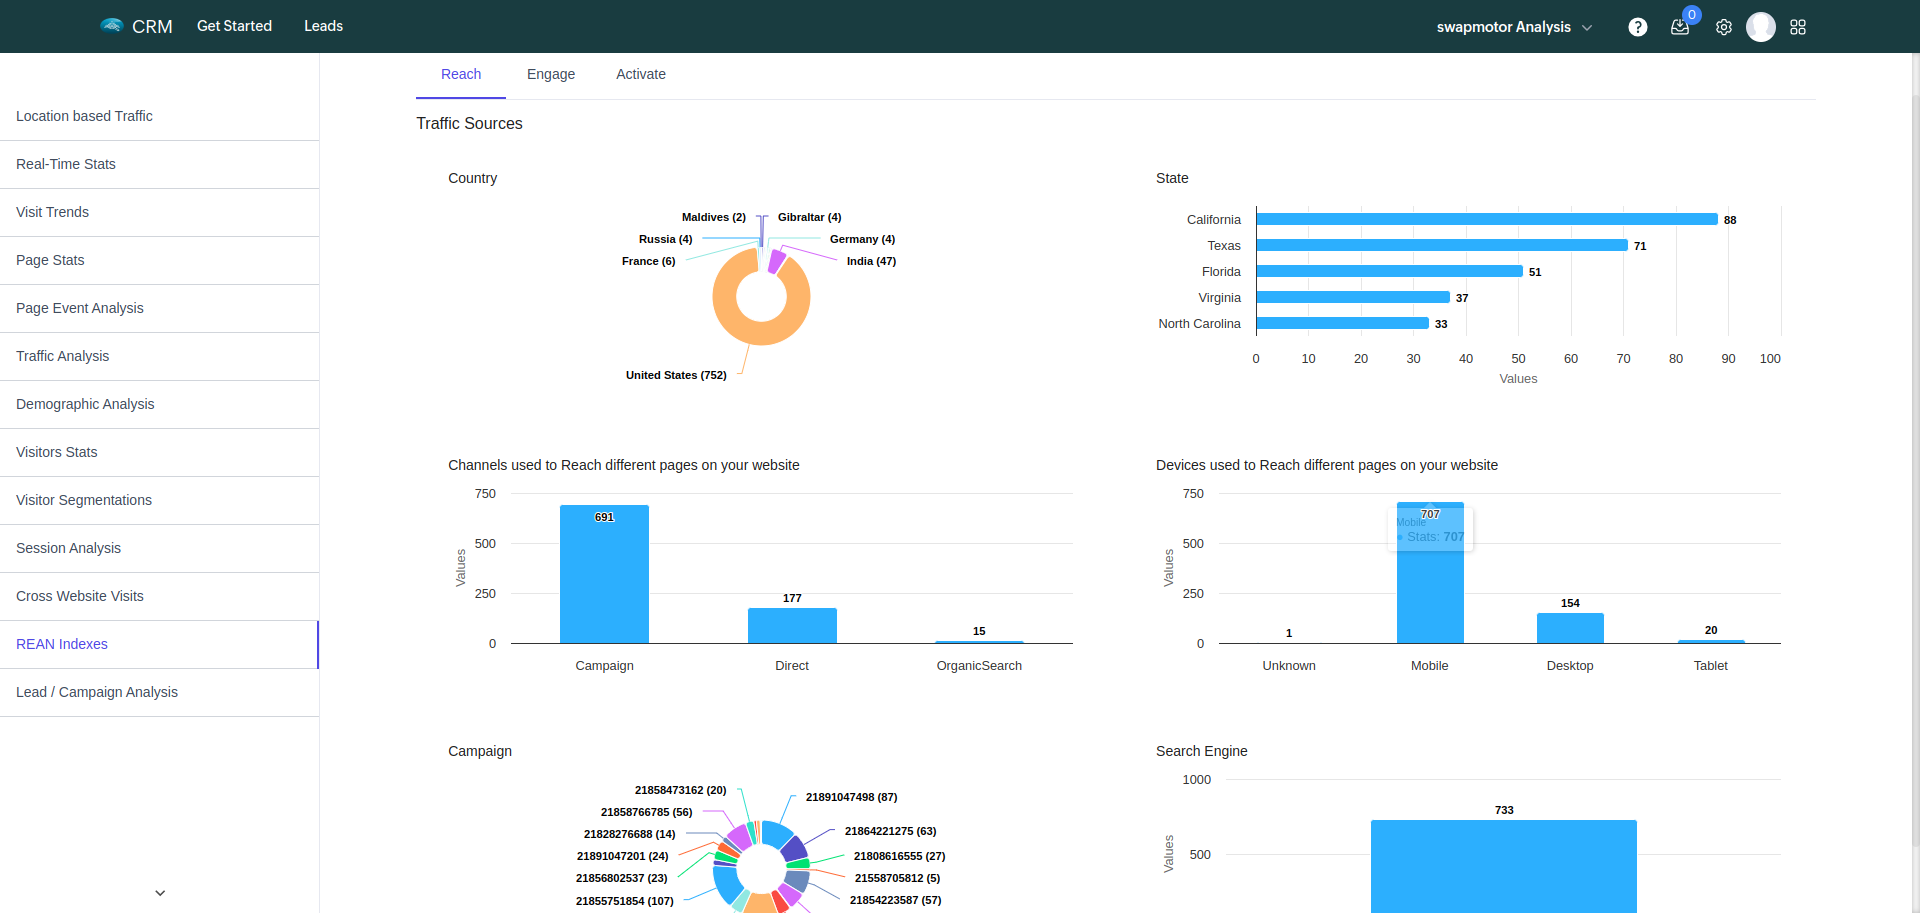The image size is (1920, 913).
Task: Open Traffic Analysis
Action: 159,356
